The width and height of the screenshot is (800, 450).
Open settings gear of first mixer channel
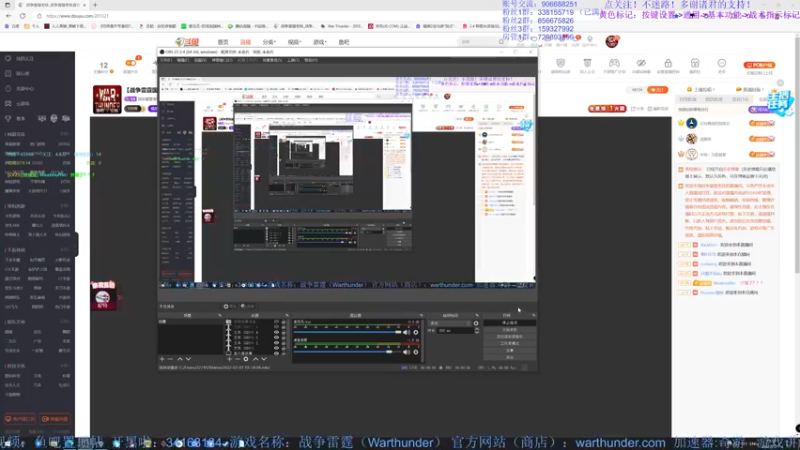pos(416,332)
